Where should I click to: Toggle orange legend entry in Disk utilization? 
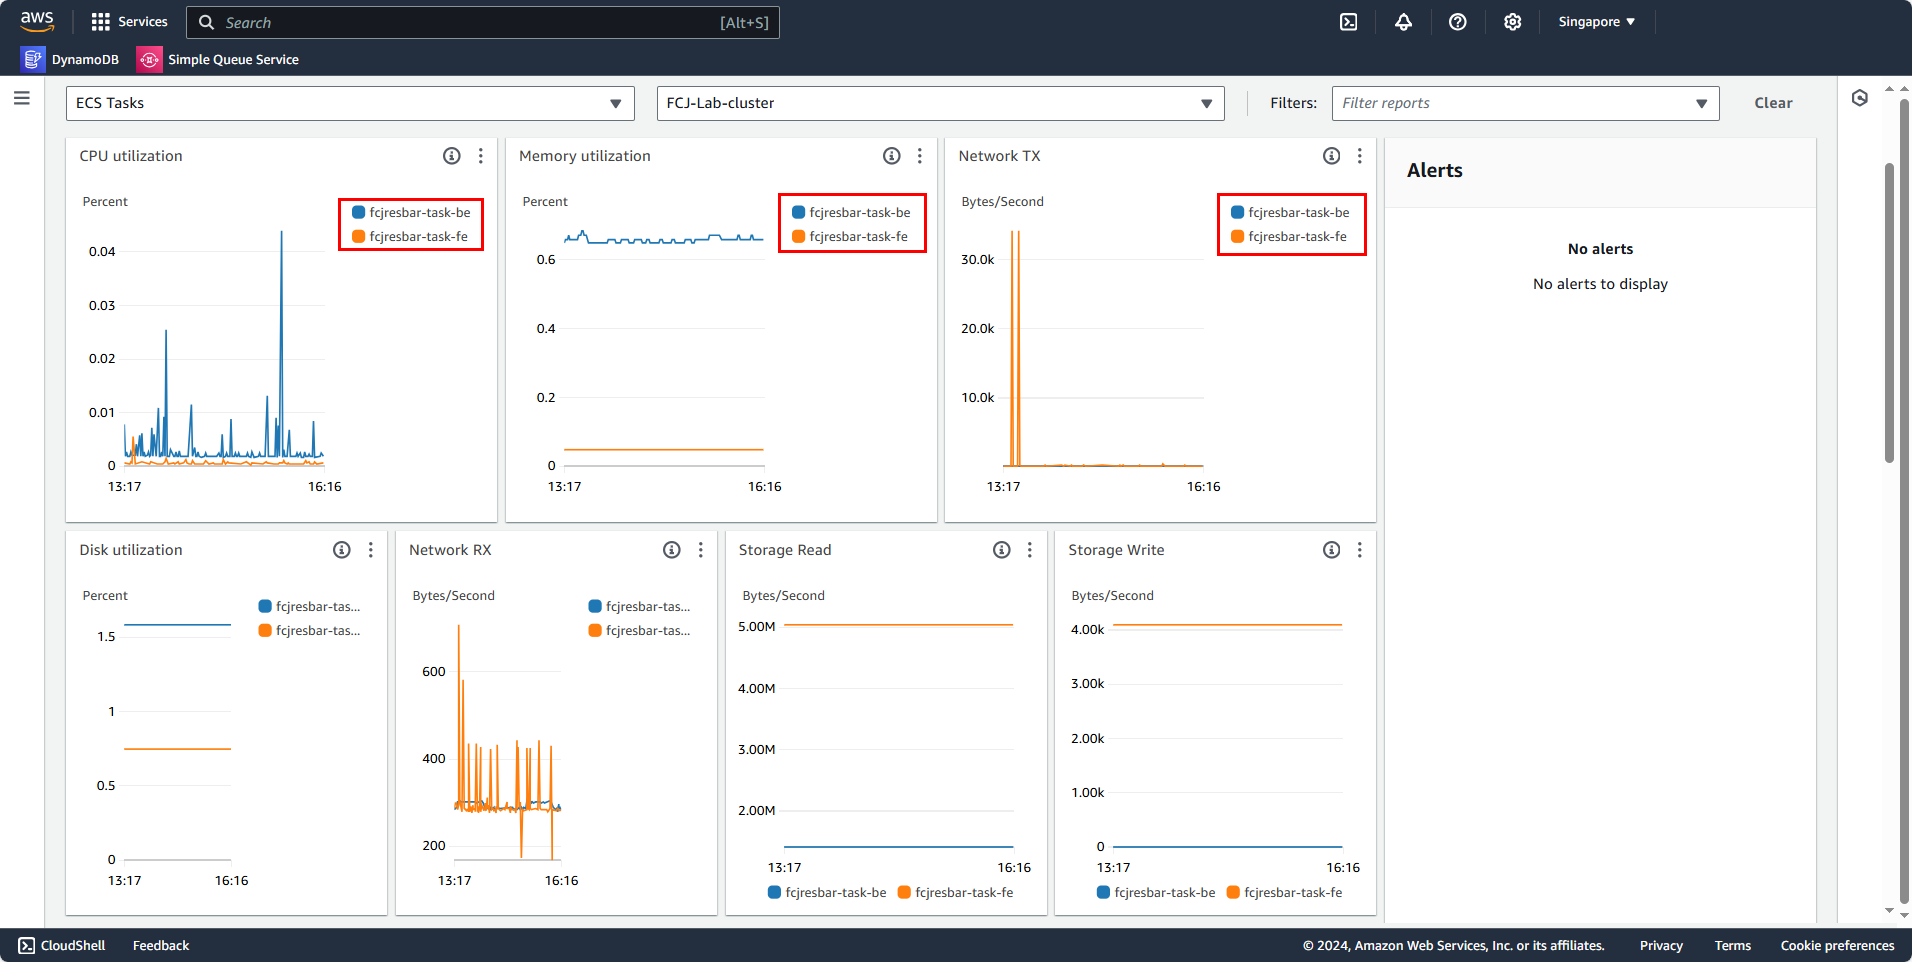coord(310,631)
